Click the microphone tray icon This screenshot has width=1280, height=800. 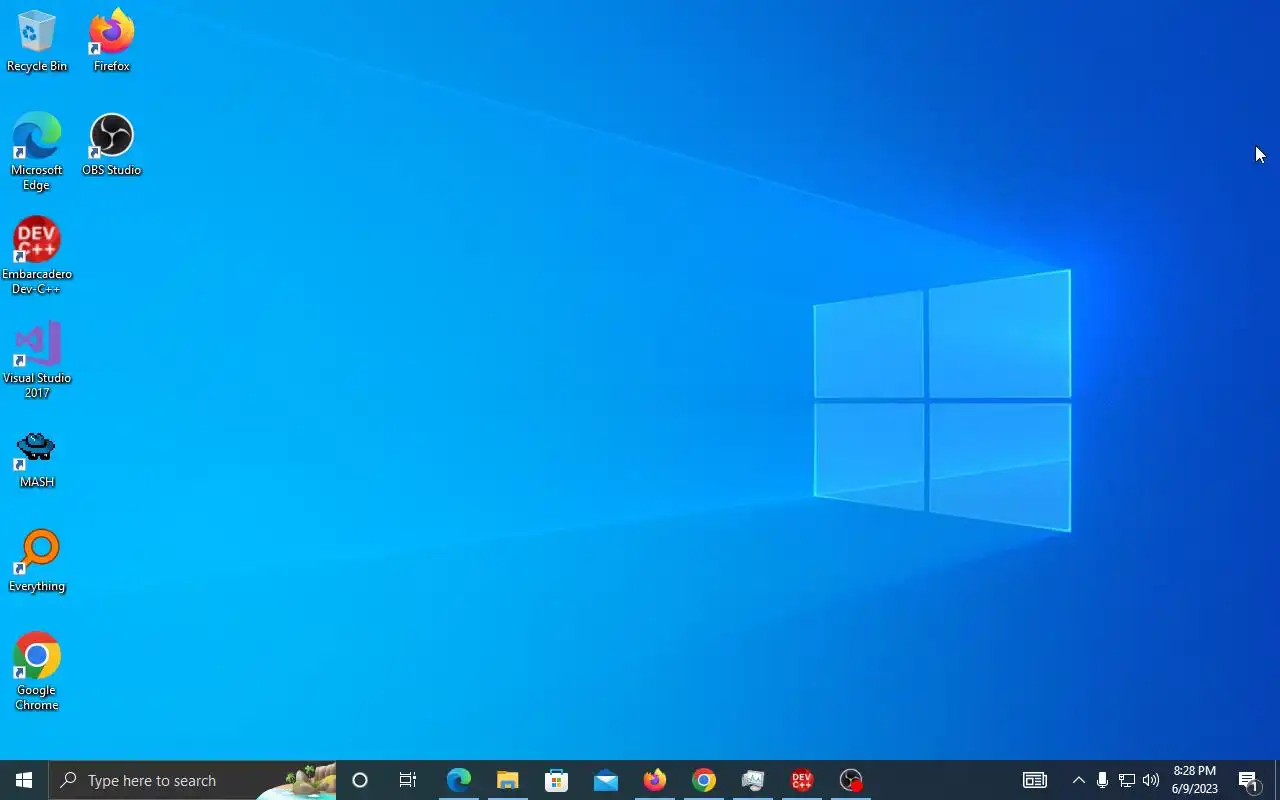click(x=1102, y=780)
